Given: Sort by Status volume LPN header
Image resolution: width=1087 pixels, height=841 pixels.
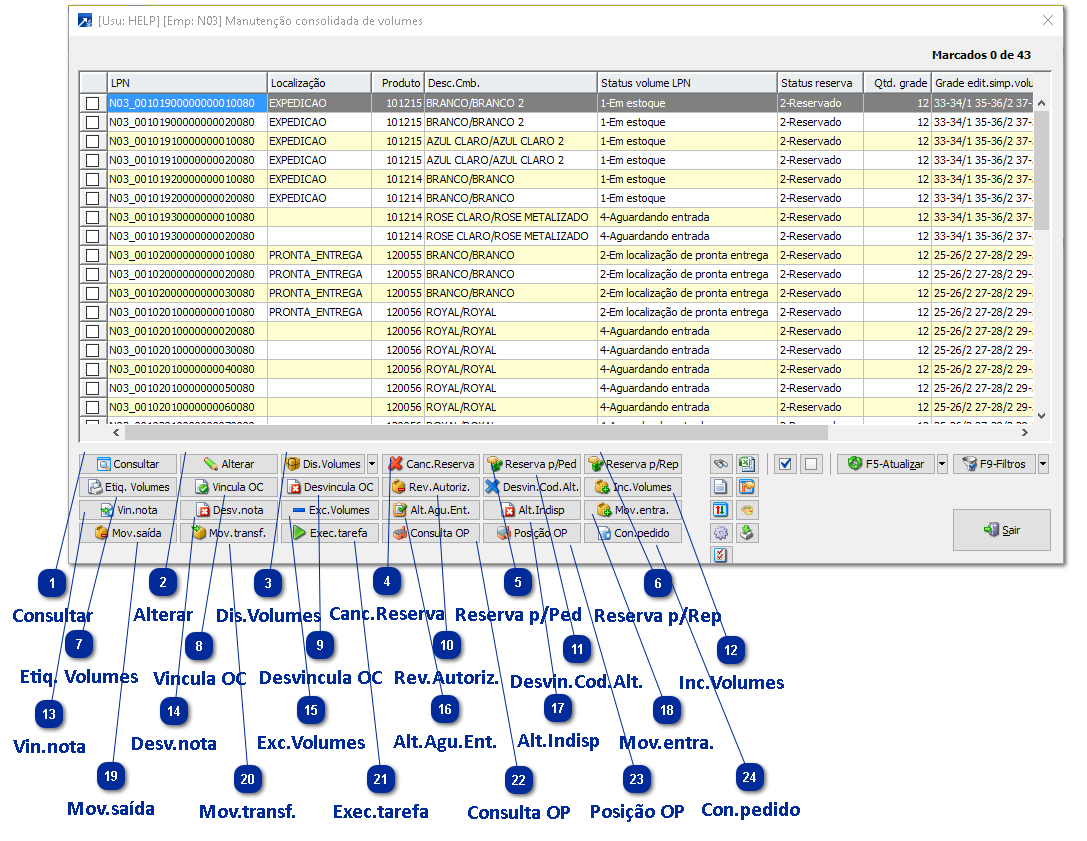Looking at the screenshot, I should point(686,83).
